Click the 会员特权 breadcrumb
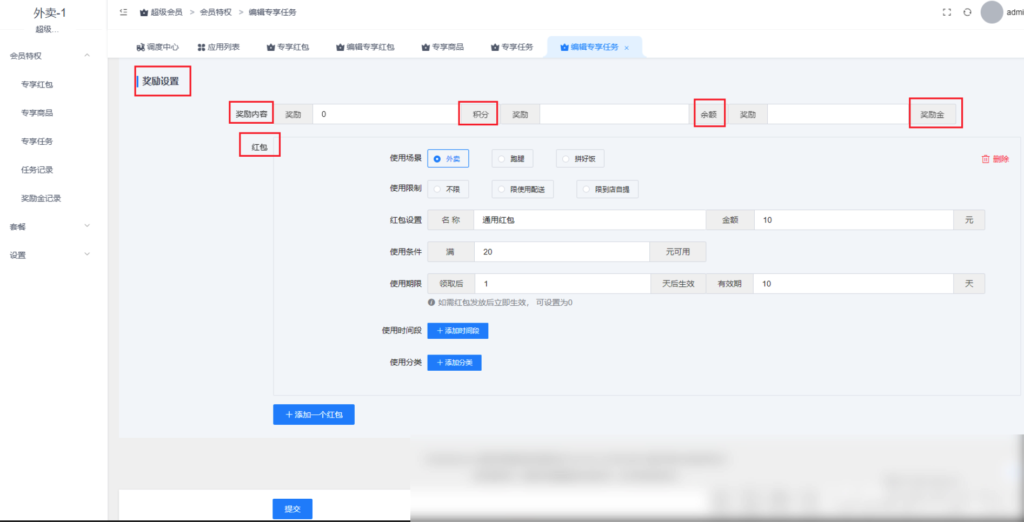 pyautogui.click(x=216, y=12)
